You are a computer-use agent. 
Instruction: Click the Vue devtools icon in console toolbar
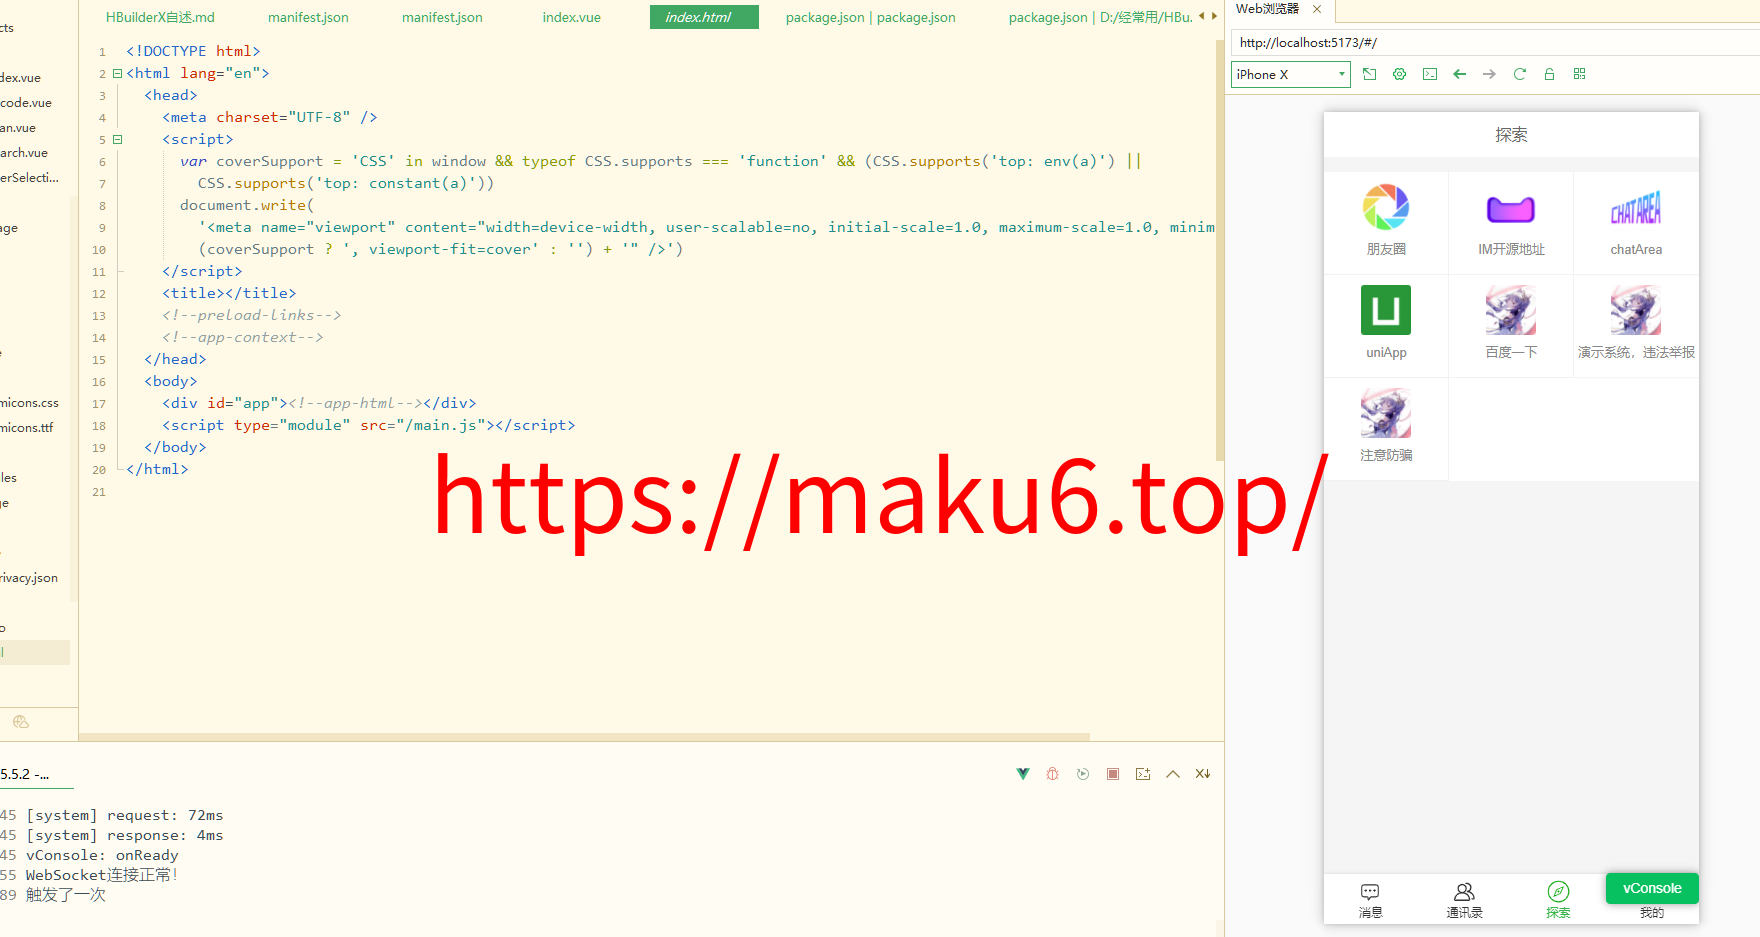click(1023, 774)
